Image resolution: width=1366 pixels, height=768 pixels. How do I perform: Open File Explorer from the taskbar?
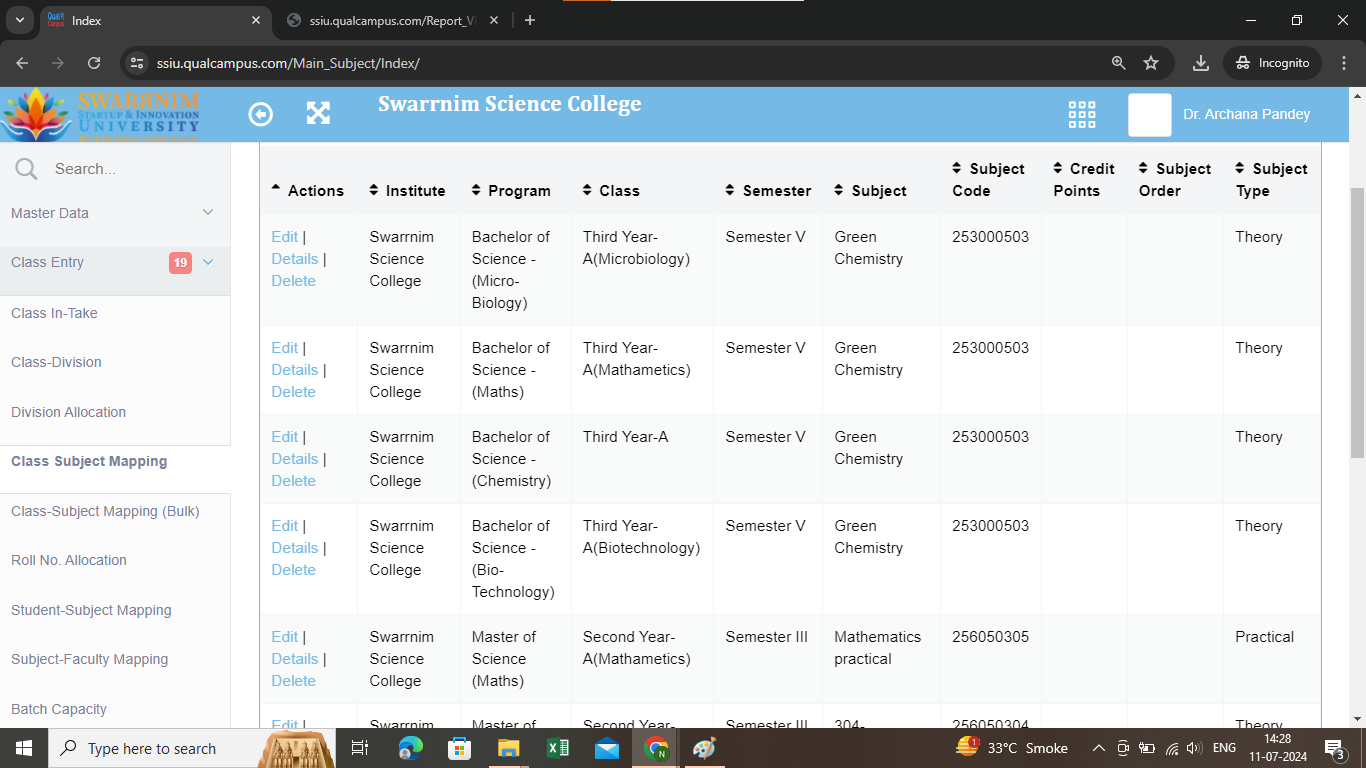[508, 748]
